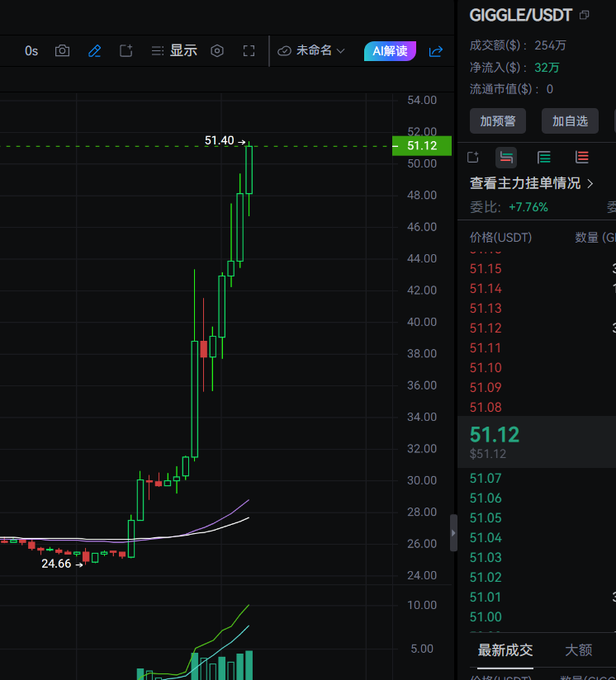Select ask price 51.10 row
The width and height of the screenshot is (616, 680).
(x=537, y=368)
